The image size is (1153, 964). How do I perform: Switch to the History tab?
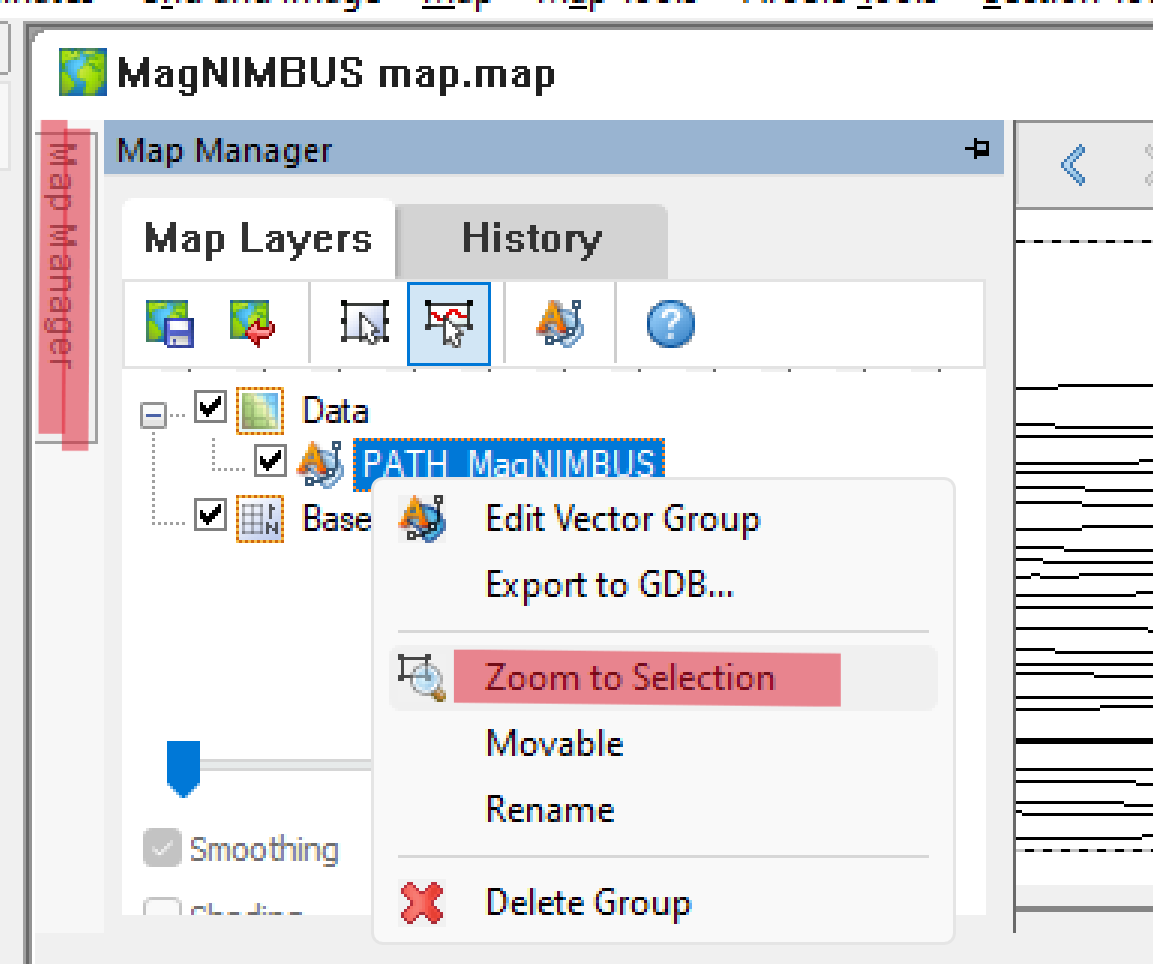[531, 238]
